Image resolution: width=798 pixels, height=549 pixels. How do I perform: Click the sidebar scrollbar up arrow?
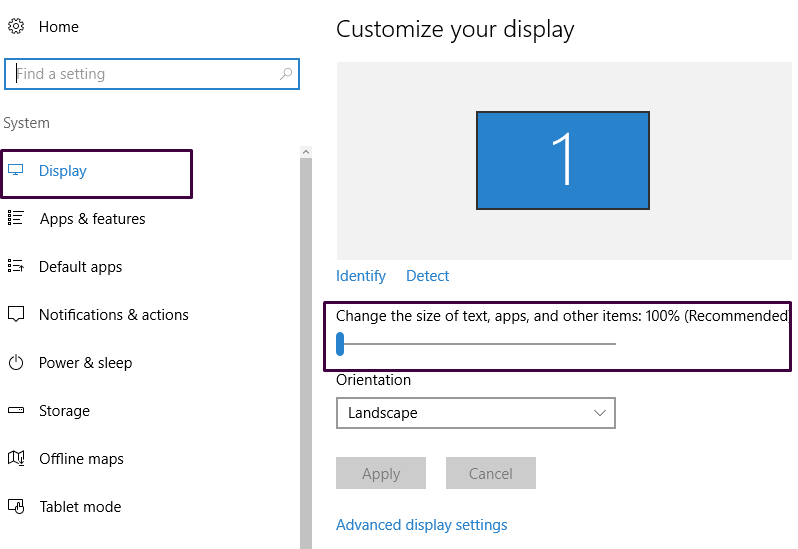coord(306,152)
